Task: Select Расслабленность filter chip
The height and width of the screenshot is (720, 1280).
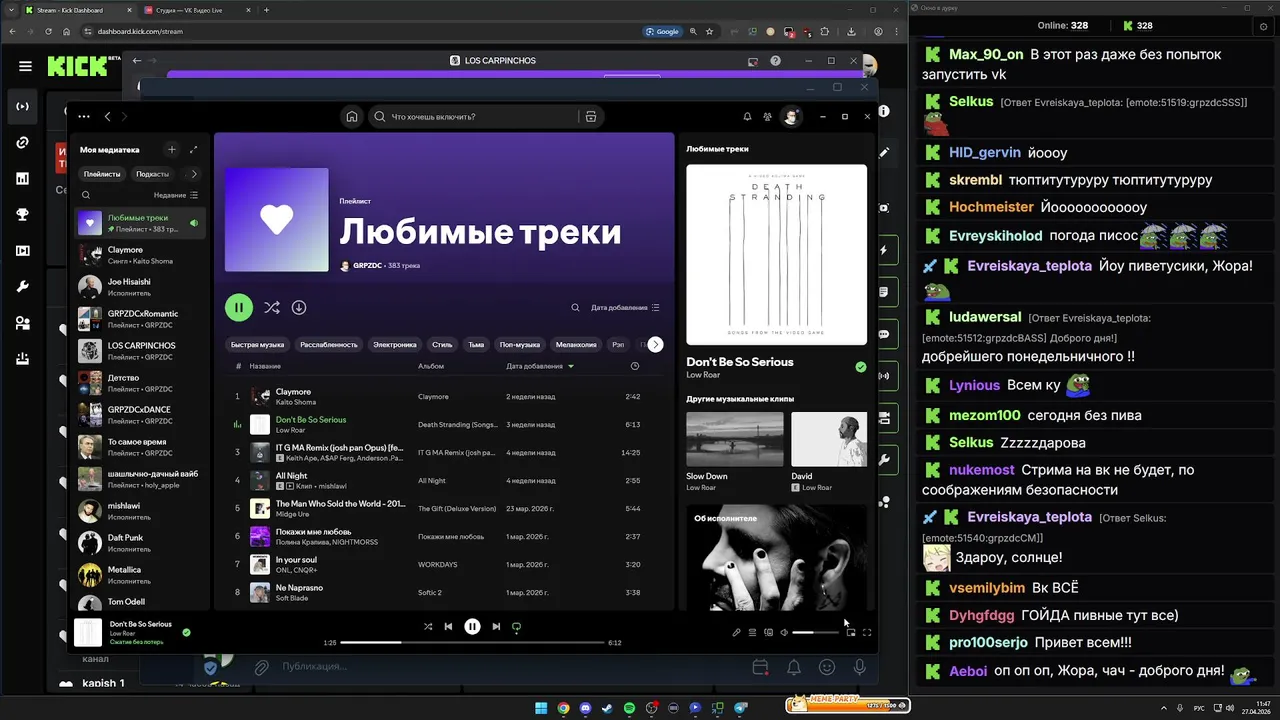Action: click(x=329, y=344)
